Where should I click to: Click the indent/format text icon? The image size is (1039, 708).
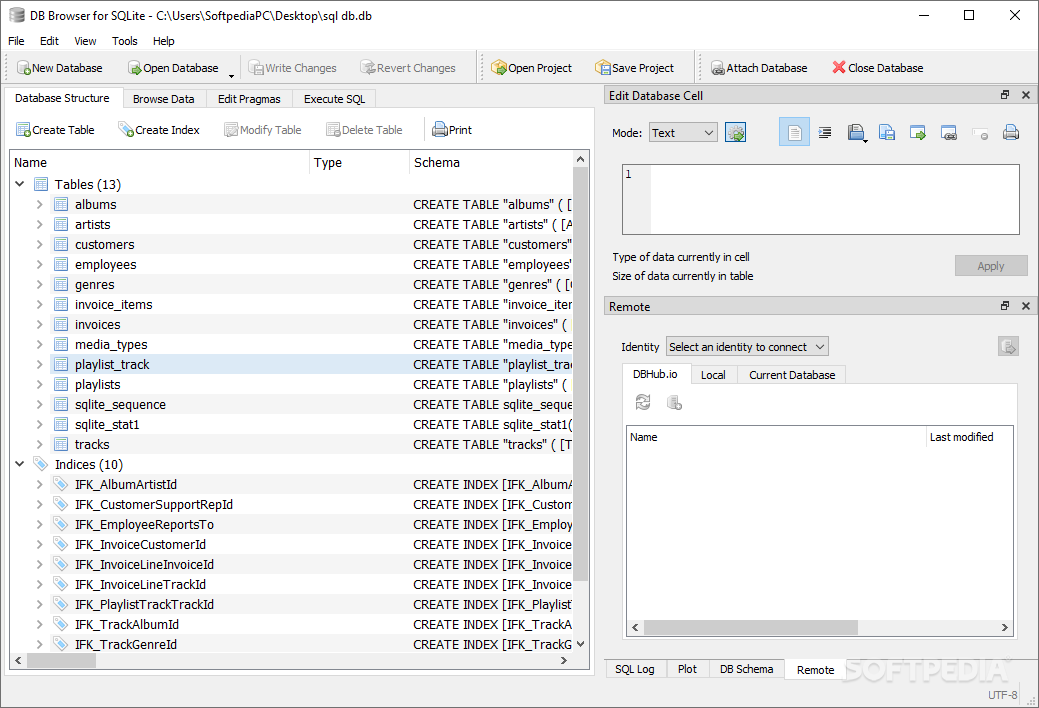click(825, 133)
